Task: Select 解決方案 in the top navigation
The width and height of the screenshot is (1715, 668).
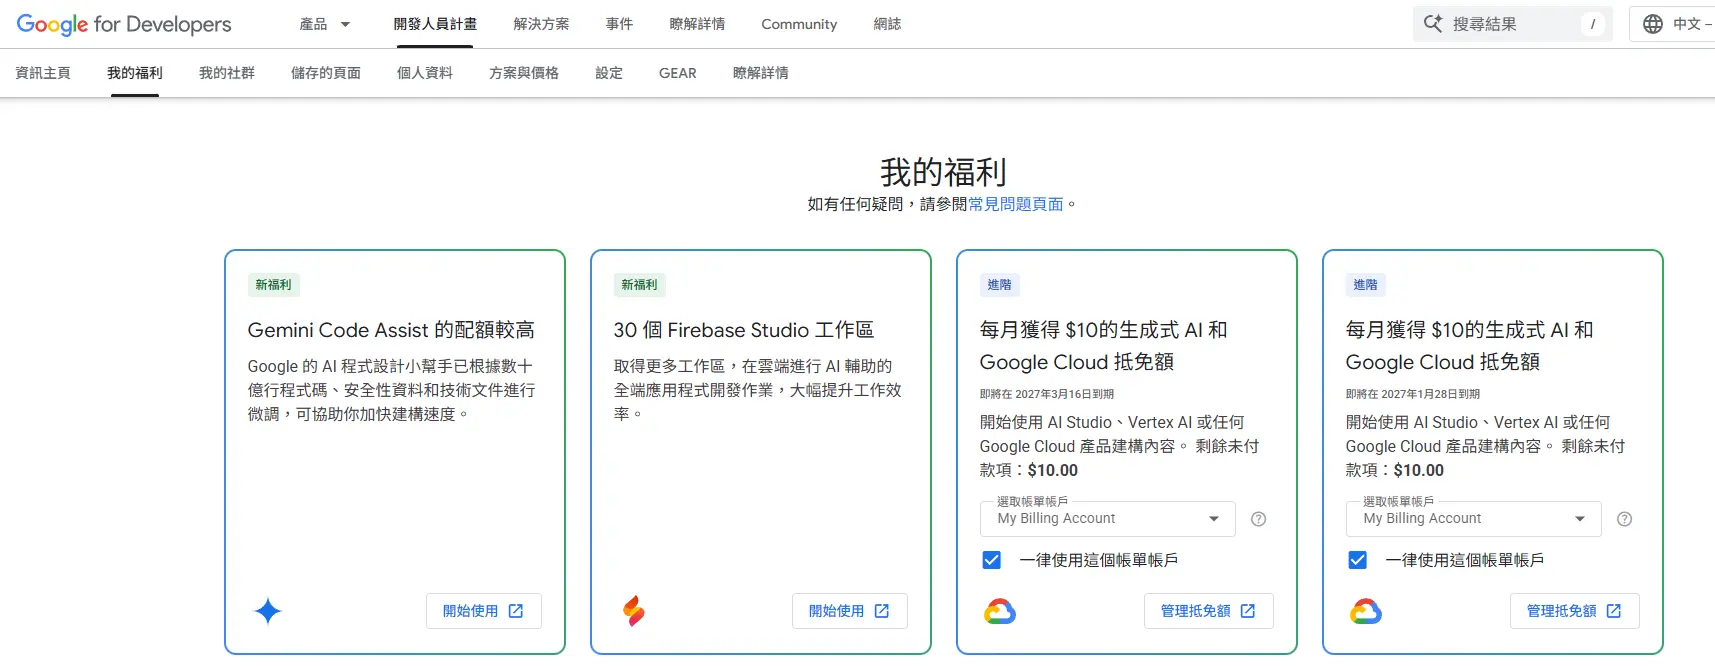Action: pyautogui.click(x=541, y=24)
